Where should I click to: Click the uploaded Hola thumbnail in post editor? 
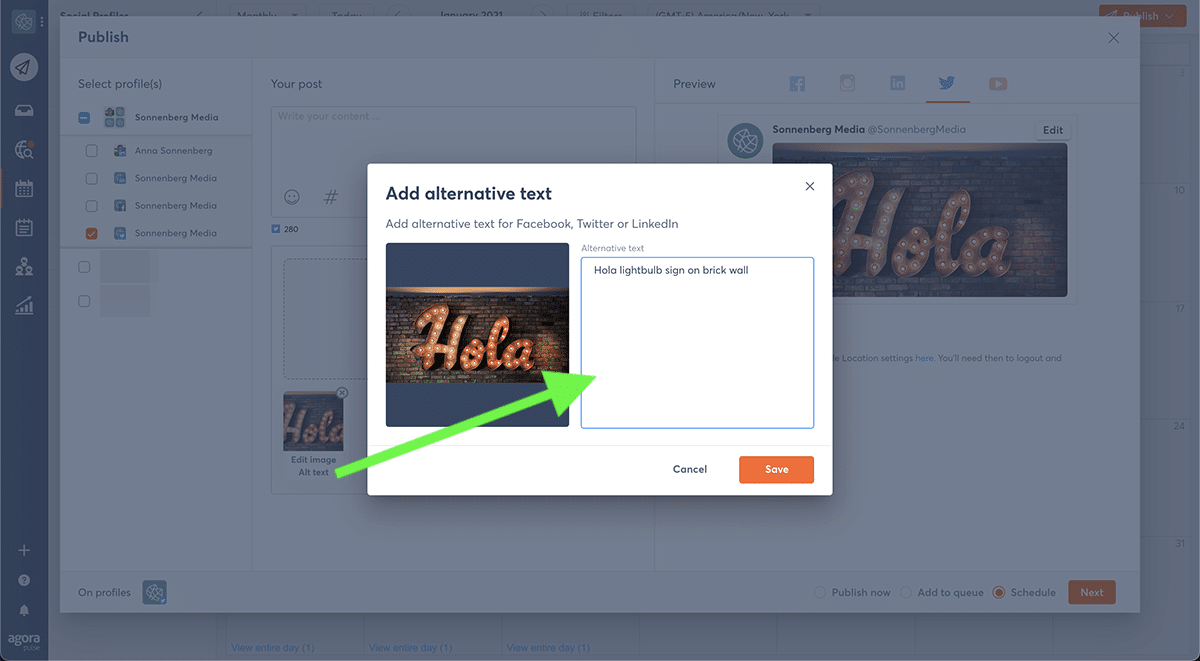pyautogui.click(x=313, y=421)
